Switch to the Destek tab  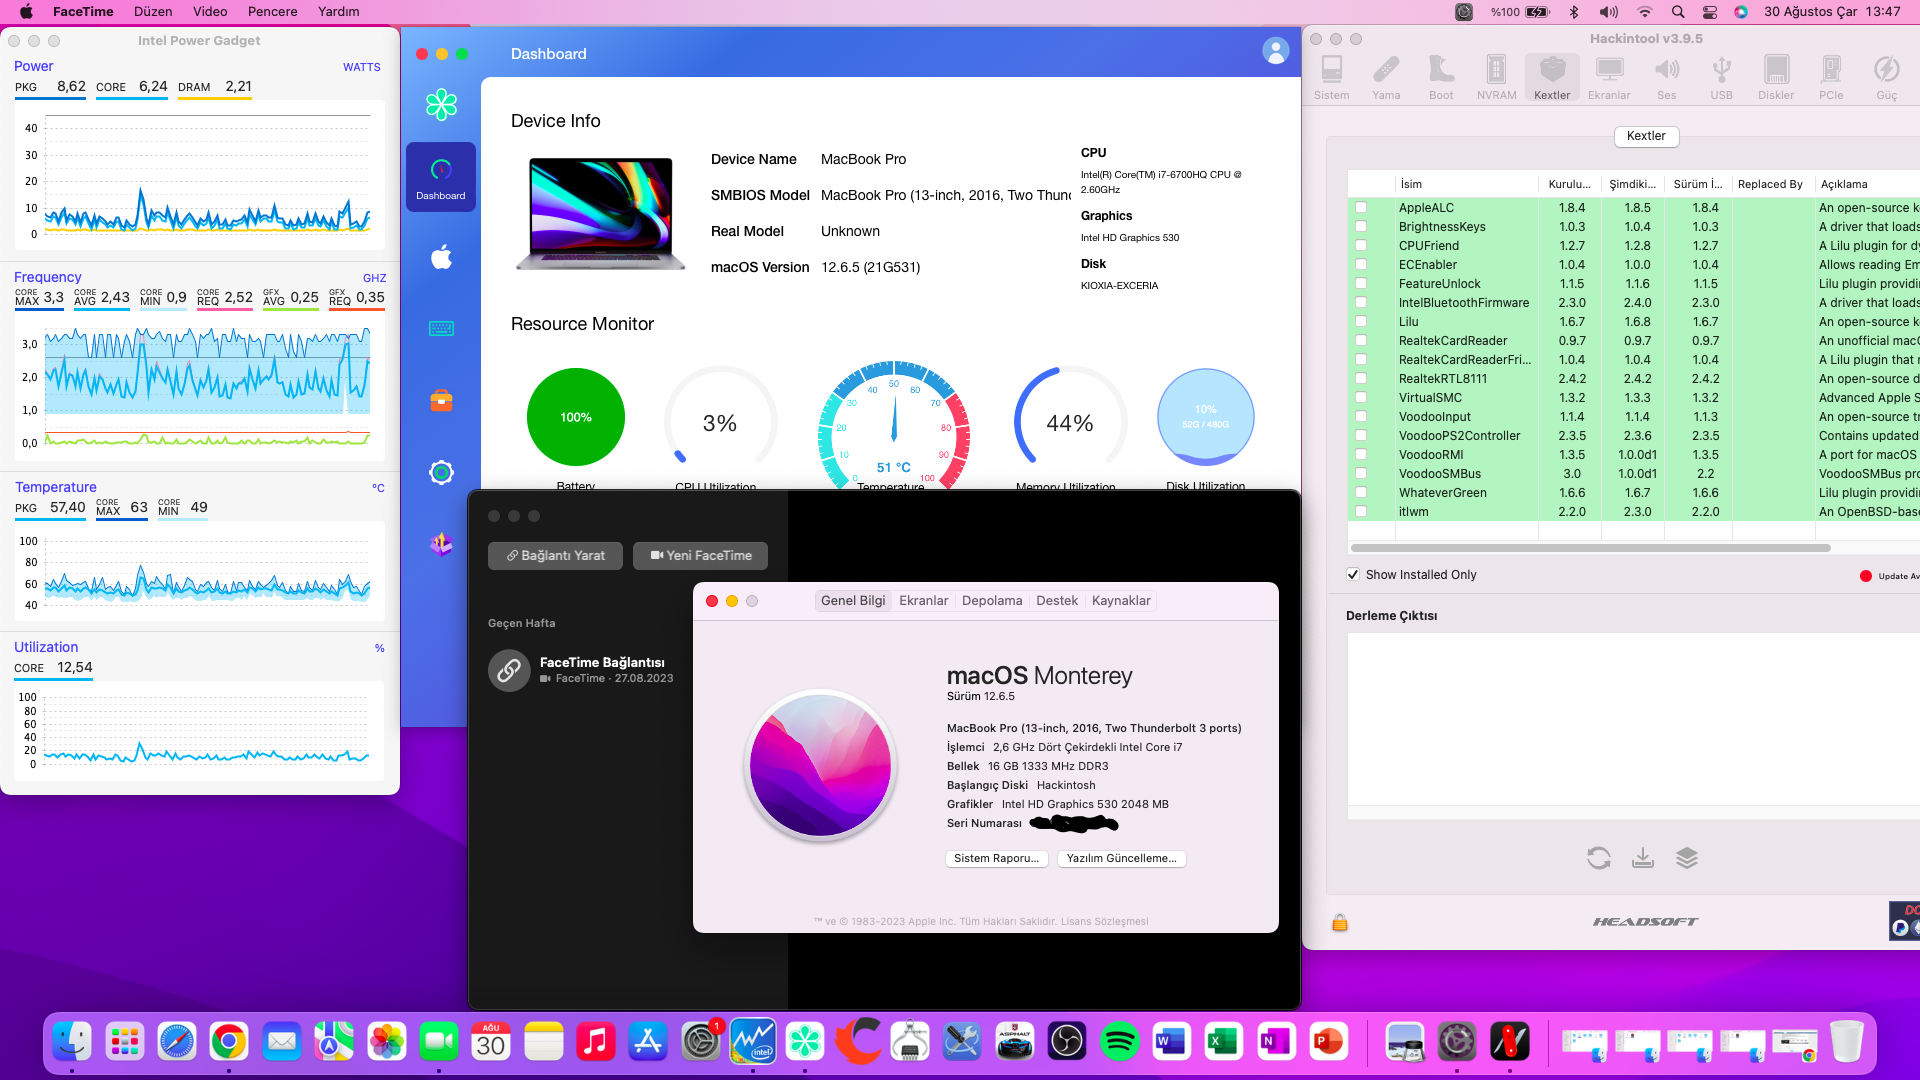click(1057, 601)
